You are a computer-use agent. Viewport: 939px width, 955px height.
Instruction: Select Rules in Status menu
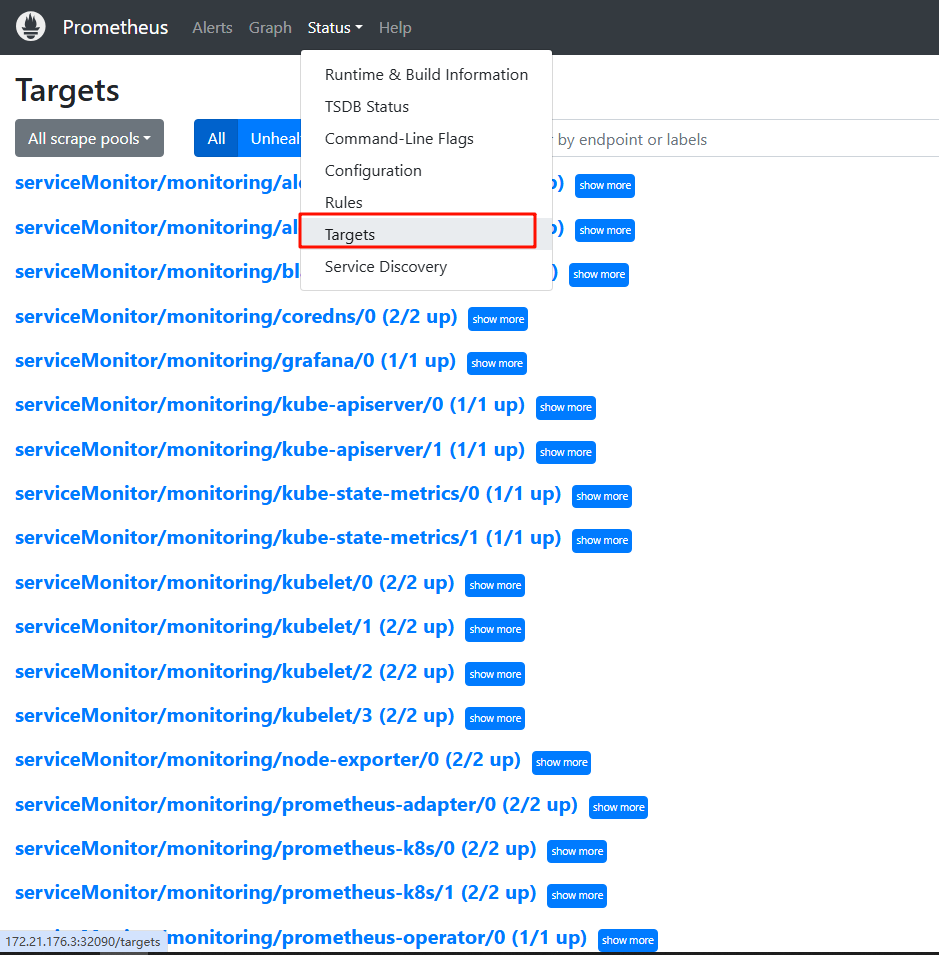426,202
